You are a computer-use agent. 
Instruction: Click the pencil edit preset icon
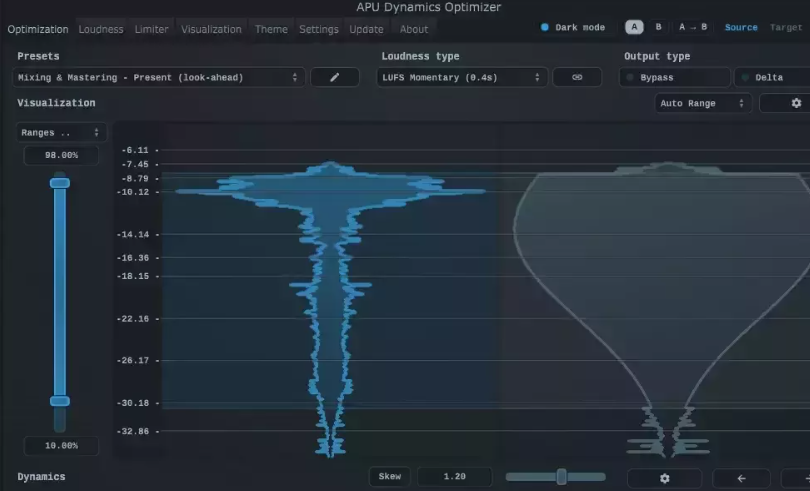point(335,77)
